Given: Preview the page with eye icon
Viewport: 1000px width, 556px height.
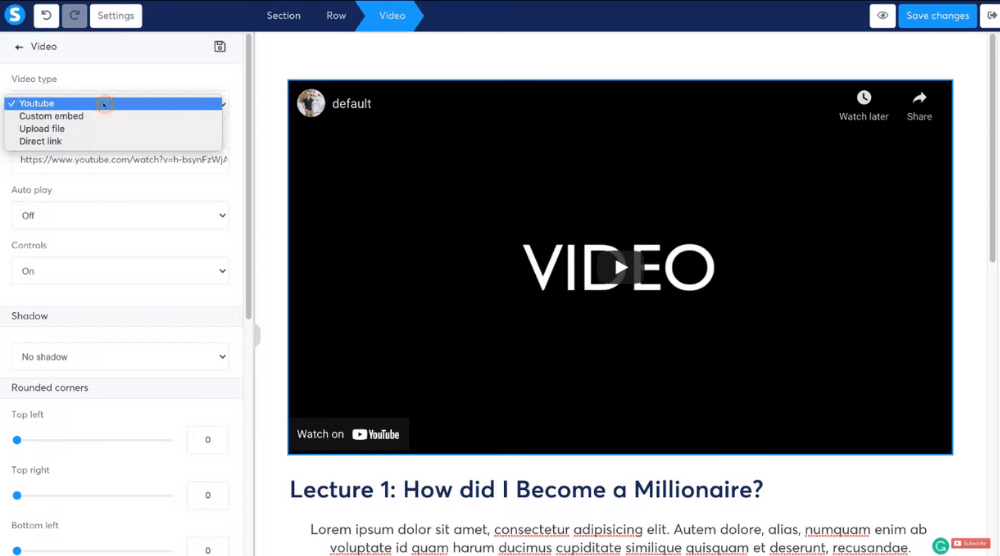Looking at the screenshot, I should click(882, 15).
